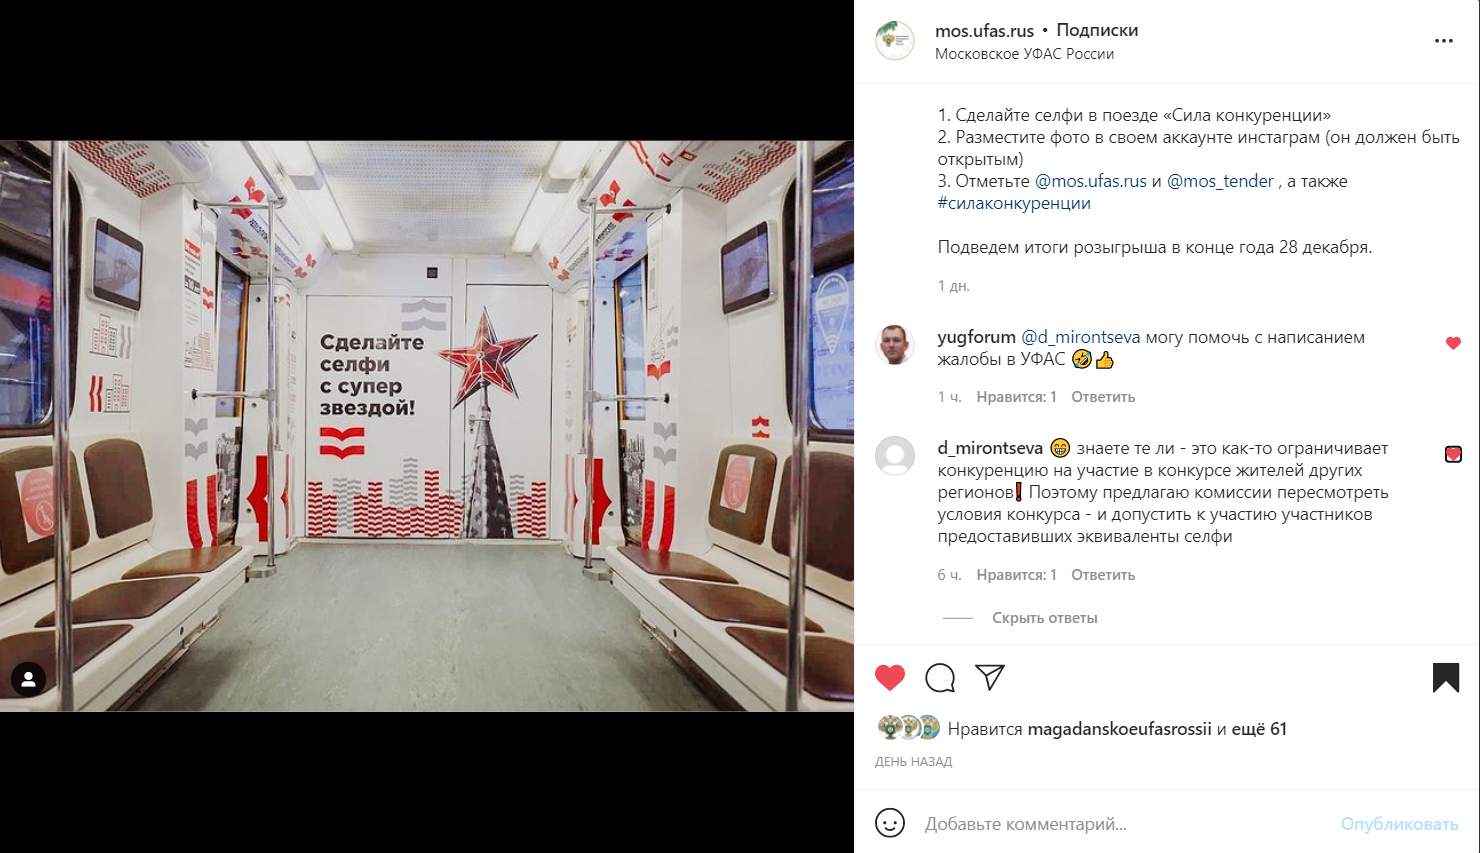Image resolution: width=1480 pixels, height=853 pixels.
Task: Open the three dots post options menu
Action: [1443, 41]
